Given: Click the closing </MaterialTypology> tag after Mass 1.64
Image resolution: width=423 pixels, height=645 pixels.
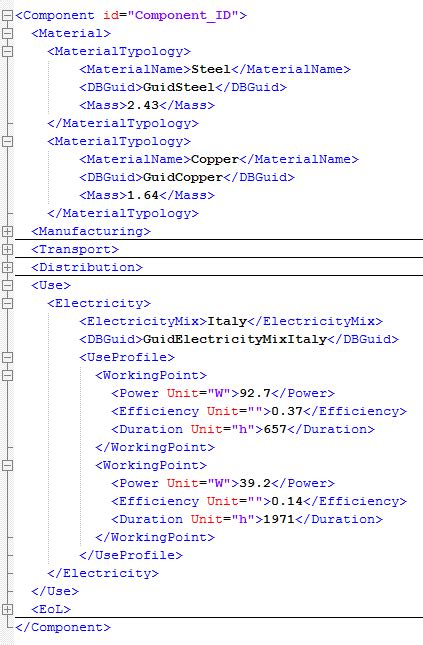Looking at the screenshot, I should tap(123, 213).
